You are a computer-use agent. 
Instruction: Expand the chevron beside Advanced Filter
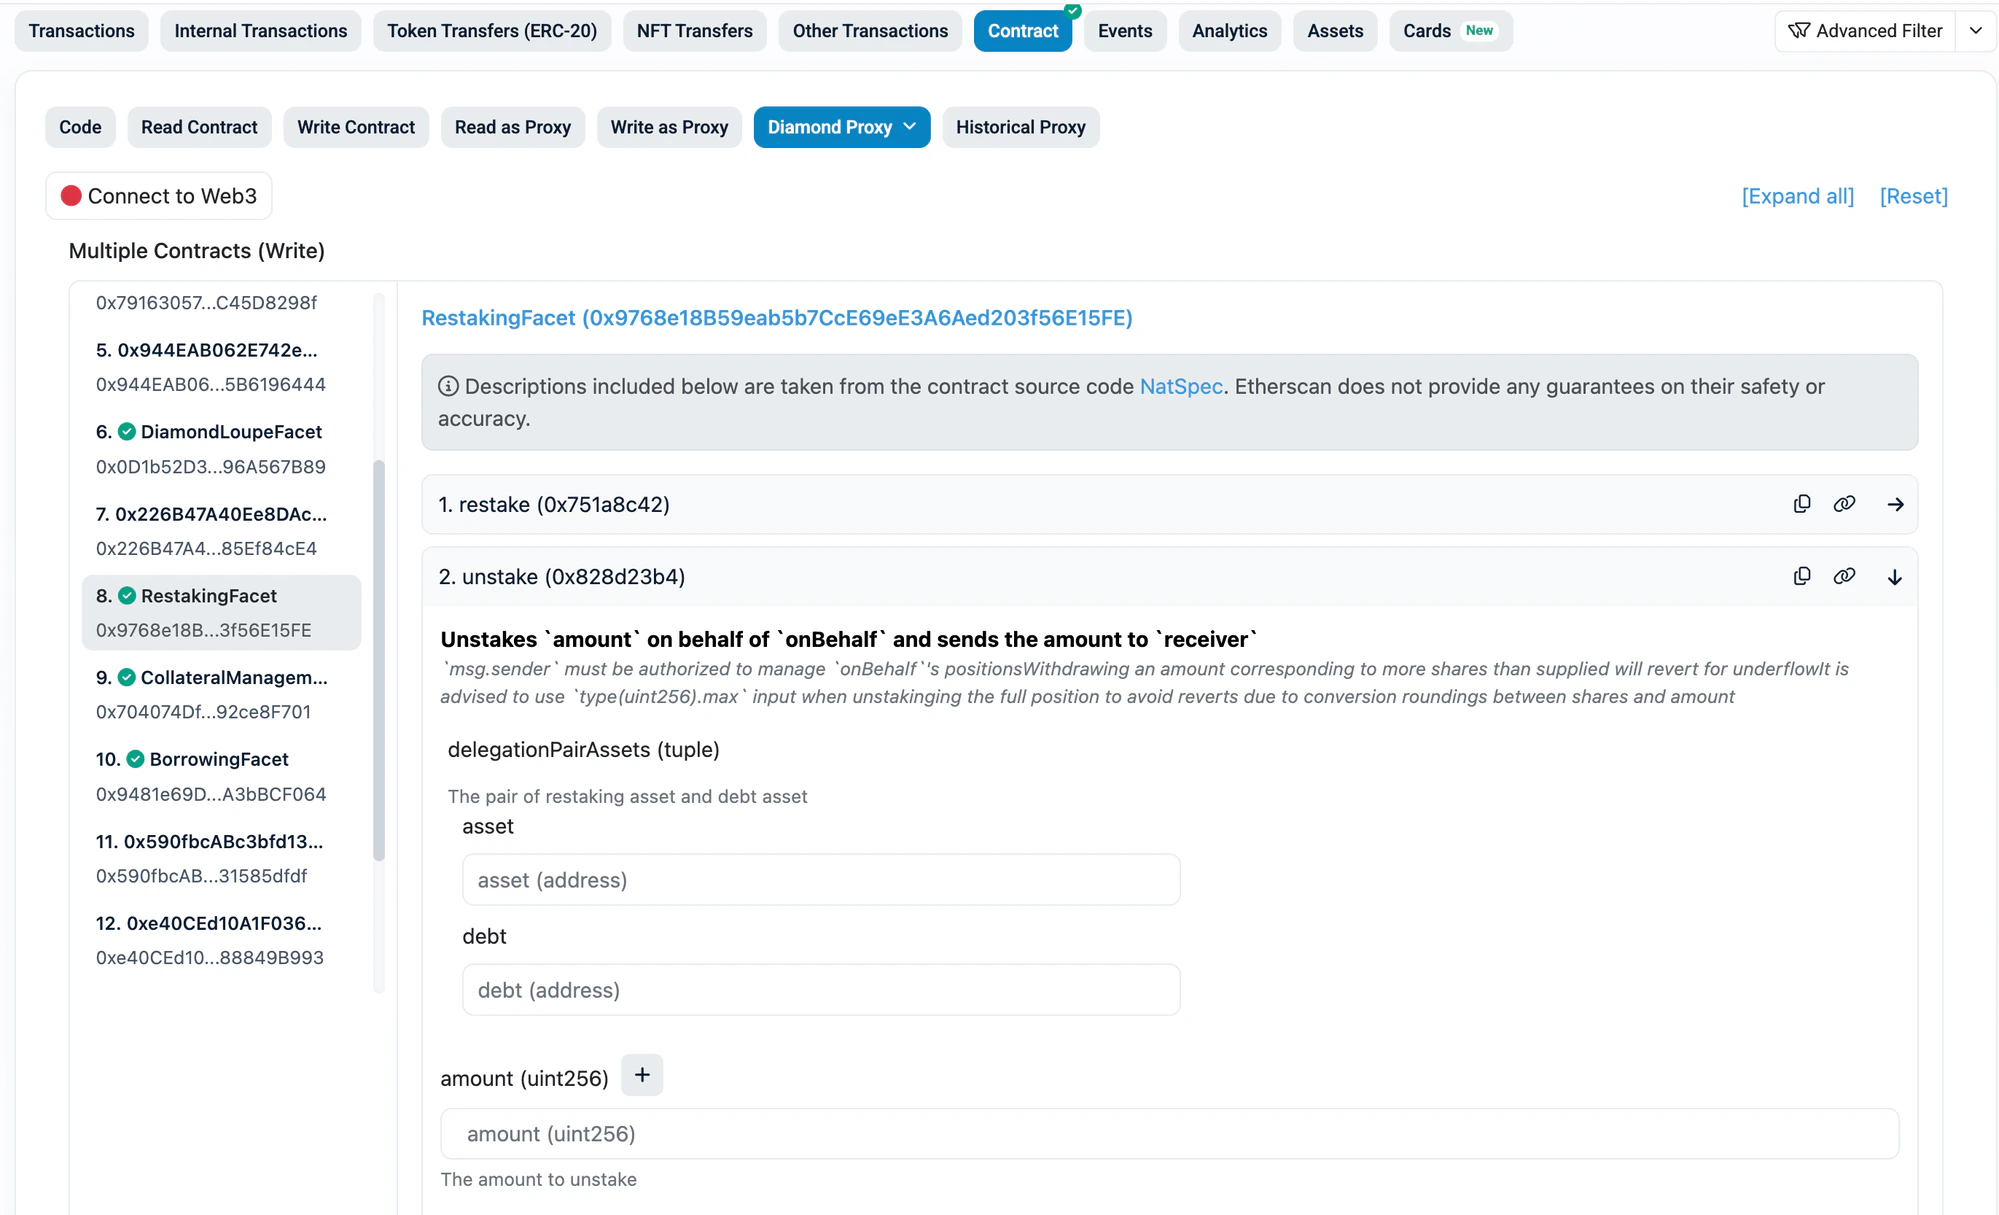pos(1975,31)
